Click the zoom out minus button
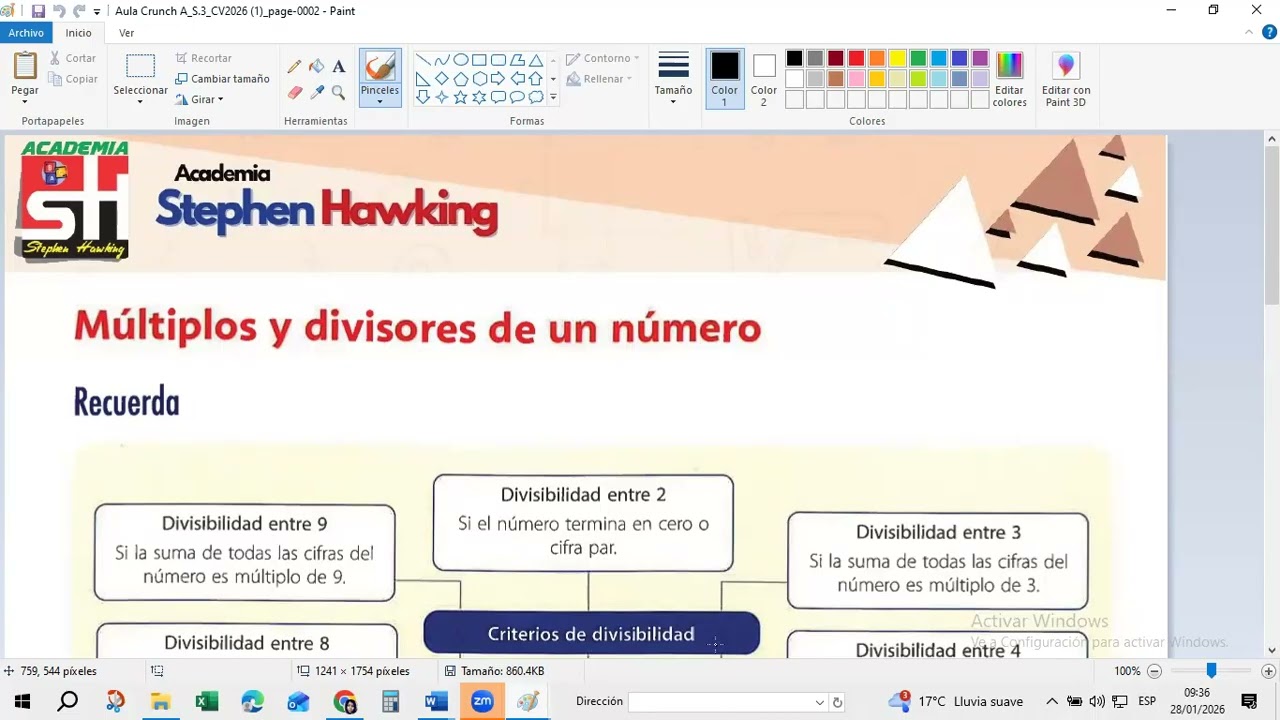The height and width of the screenshot is (720, 1280). click(1154, 671)
